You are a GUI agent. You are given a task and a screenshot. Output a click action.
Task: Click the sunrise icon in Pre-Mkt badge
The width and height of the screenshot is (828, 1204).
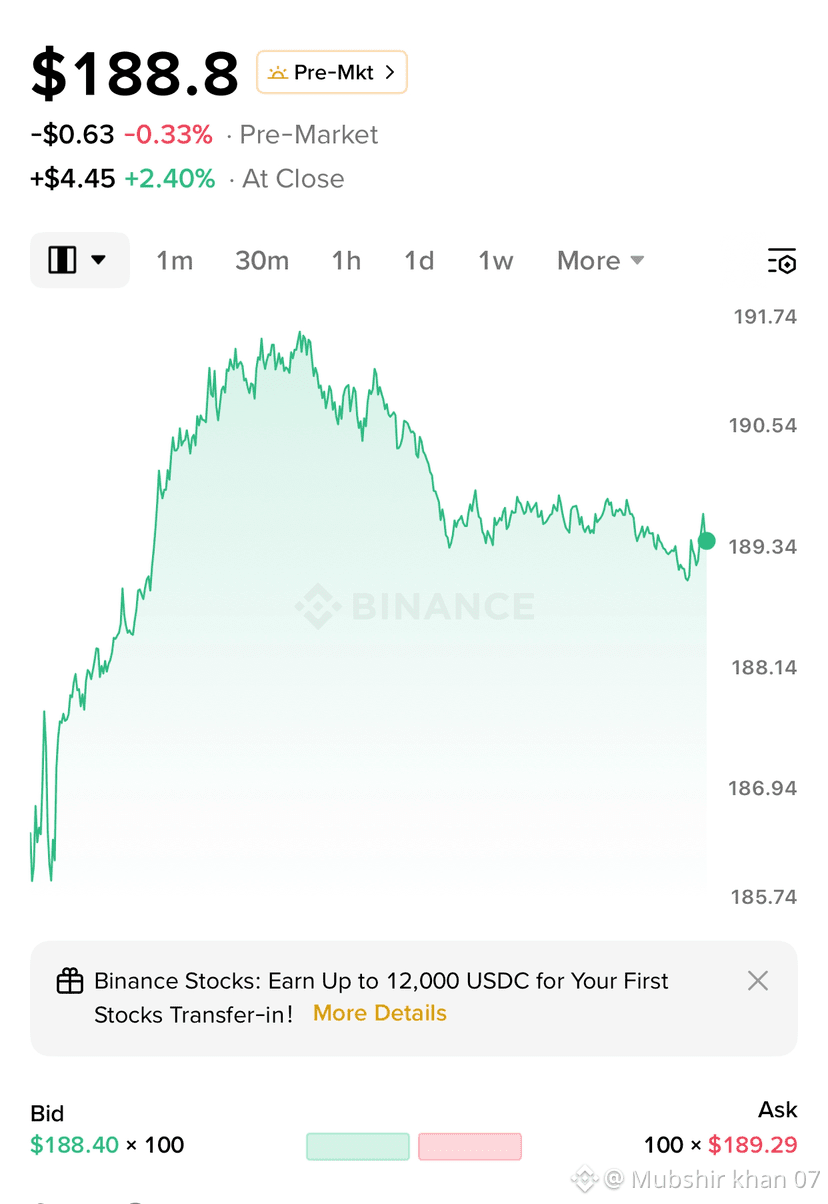click(277, 73)
